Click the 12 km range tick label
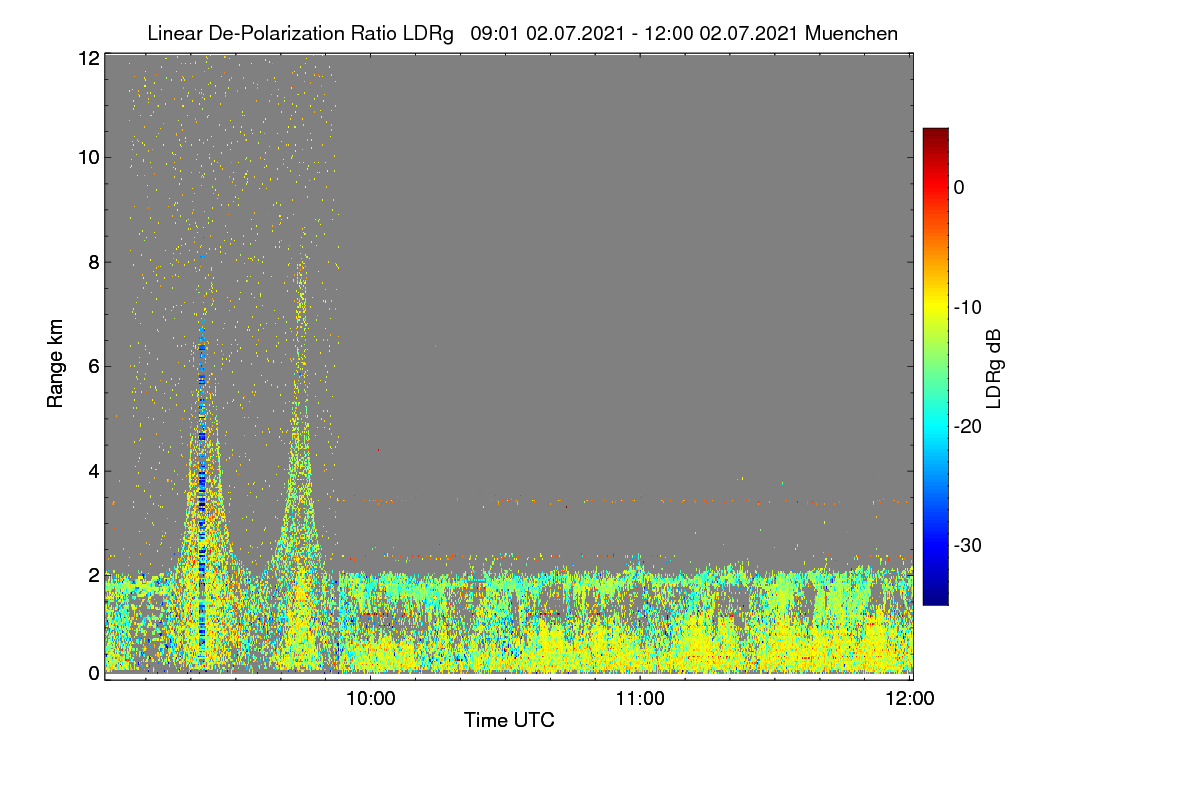 click(88, 58)
